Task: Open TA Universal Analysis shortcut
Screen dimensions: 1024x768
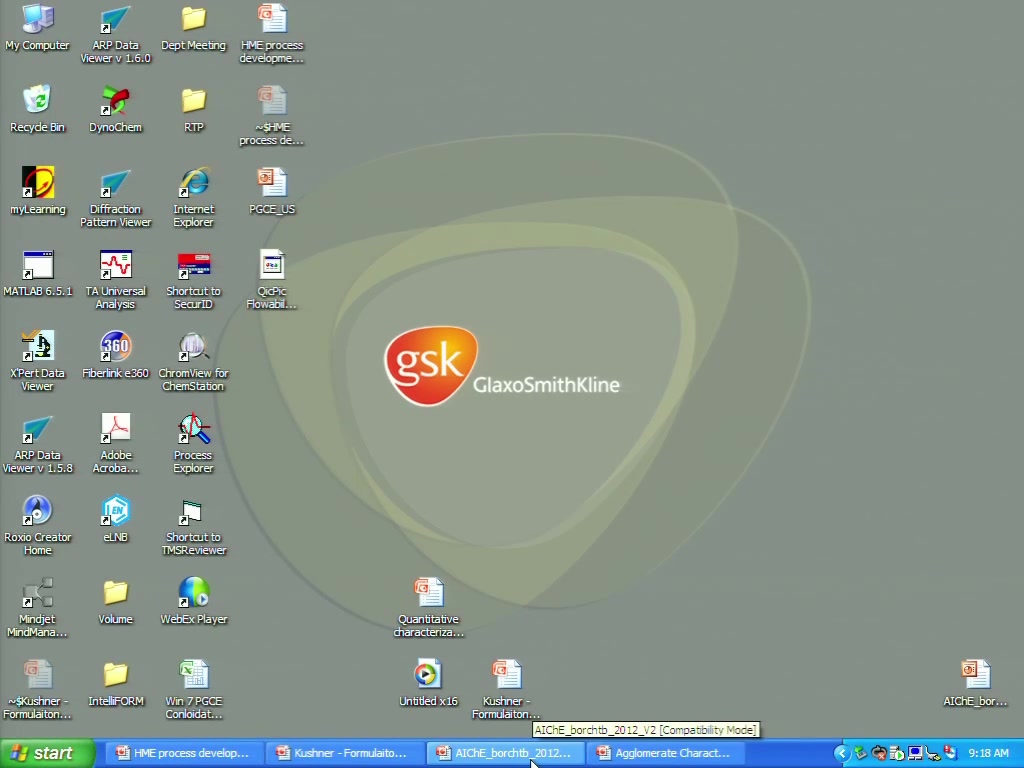Action: coord(116,280)
